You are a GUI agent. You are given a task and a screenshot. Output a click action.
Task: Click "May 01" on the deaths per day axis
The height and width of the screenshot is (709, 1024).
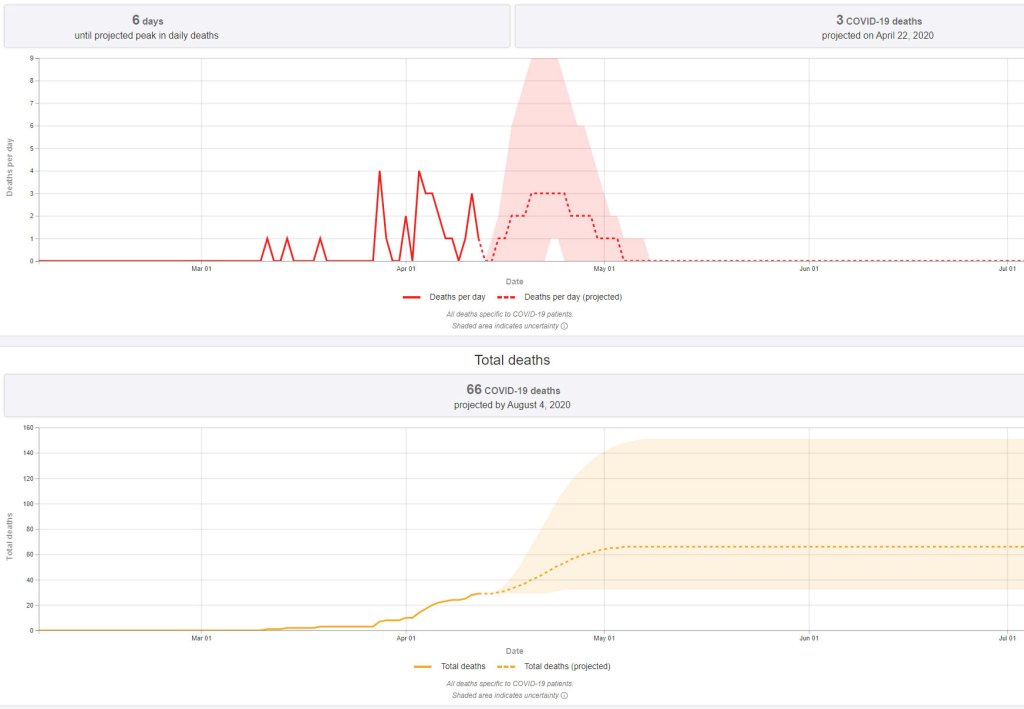click(x=604, y=269)
